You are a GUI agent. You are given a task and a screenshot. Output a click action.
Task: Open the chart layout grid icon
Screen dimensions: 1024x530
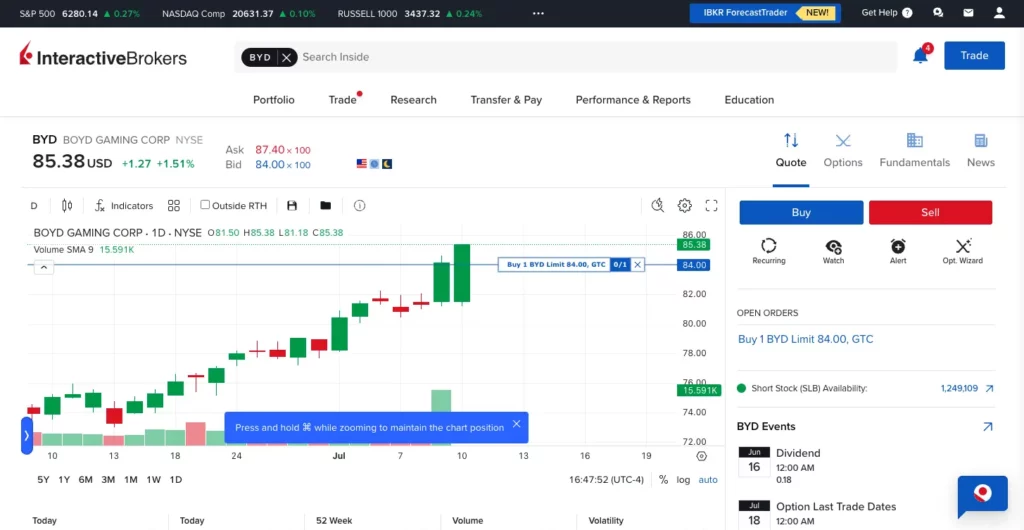pos(174,206)
